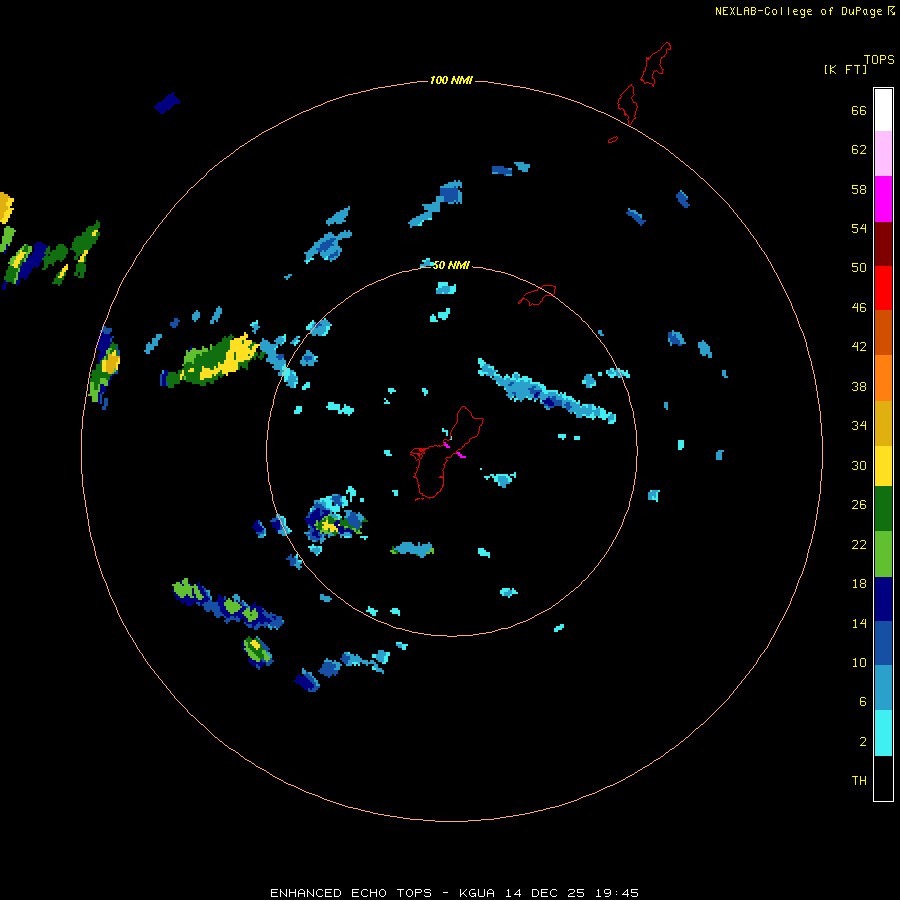Click the legend value "62"

[x=859, y=150]
